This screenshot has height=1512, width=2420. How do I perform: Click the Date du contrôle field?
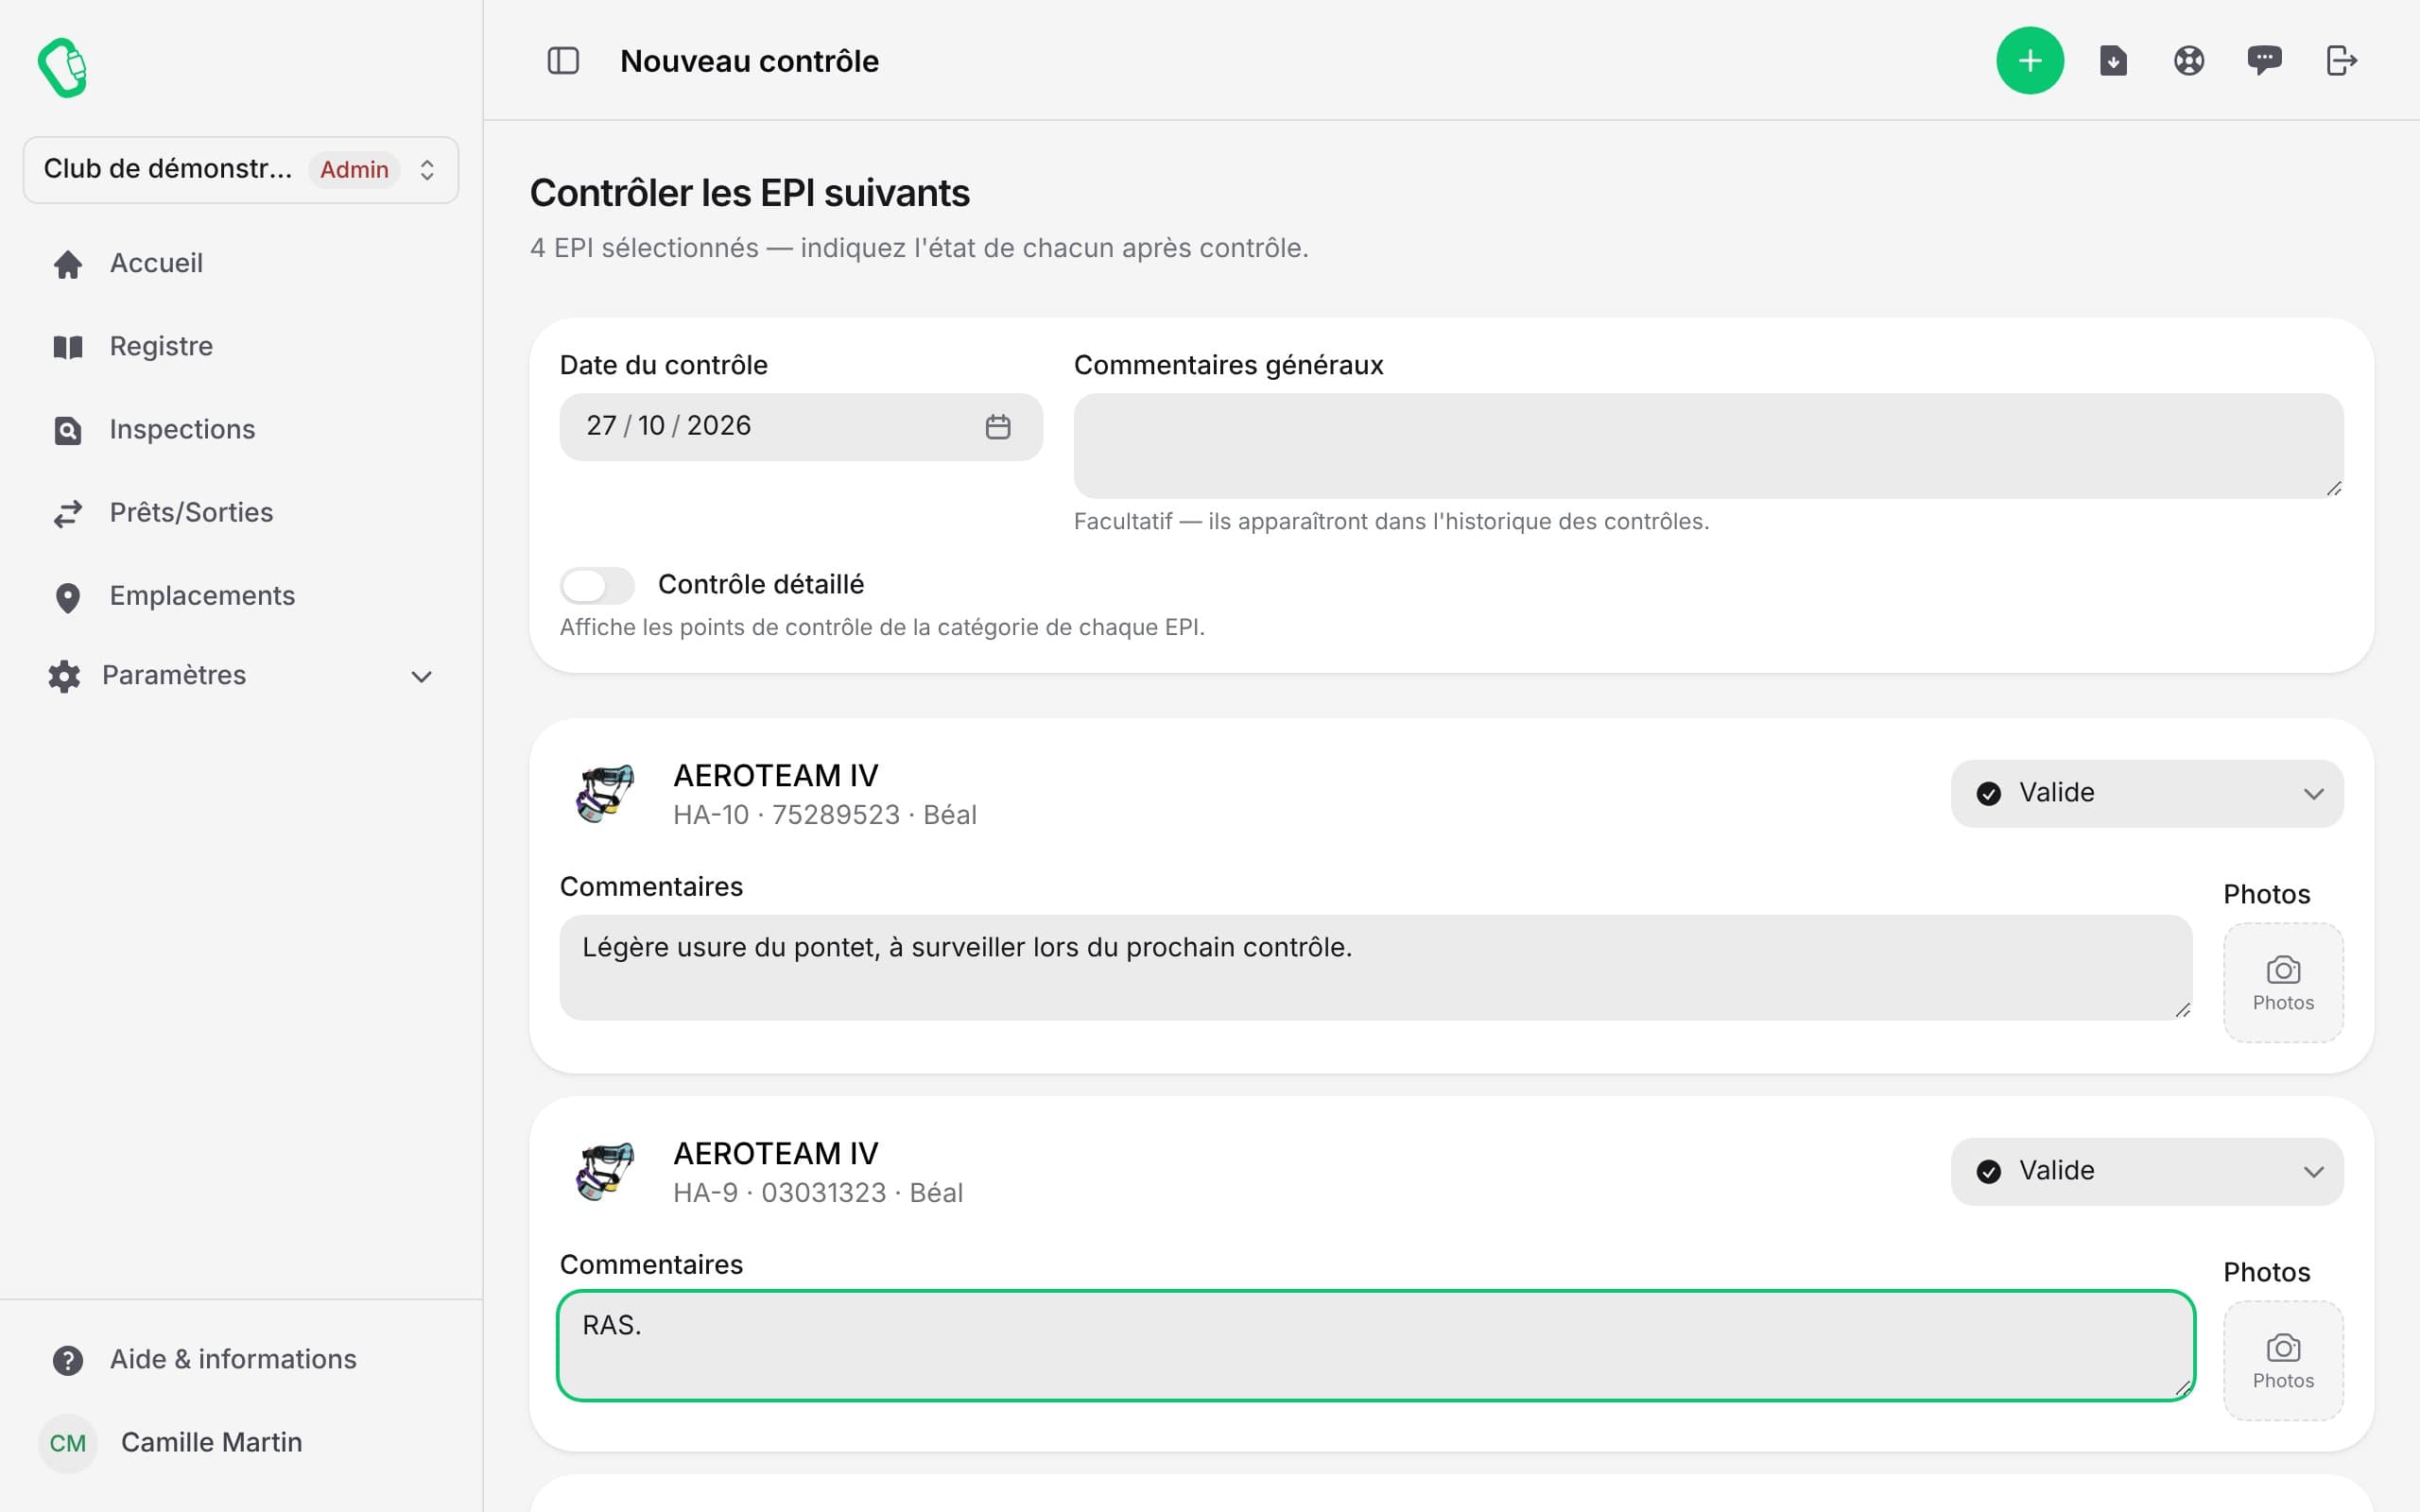click(801, 427)
